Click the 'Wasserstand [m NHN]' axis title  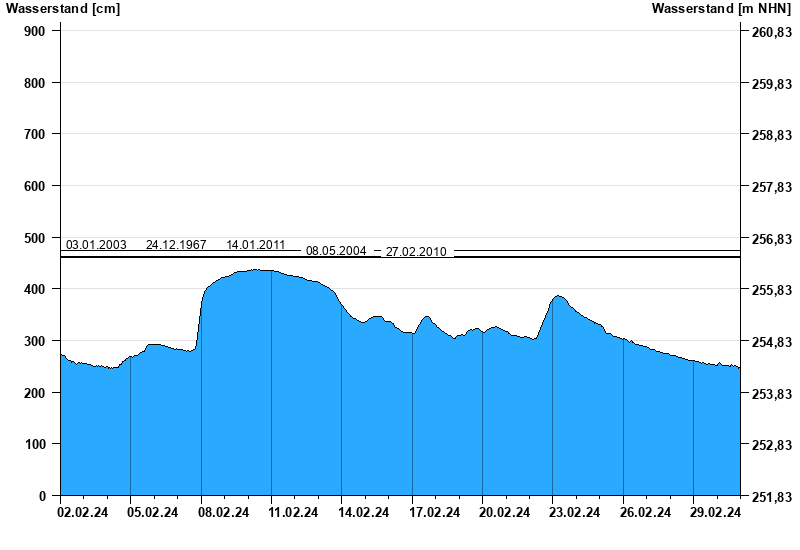point(721,9)
